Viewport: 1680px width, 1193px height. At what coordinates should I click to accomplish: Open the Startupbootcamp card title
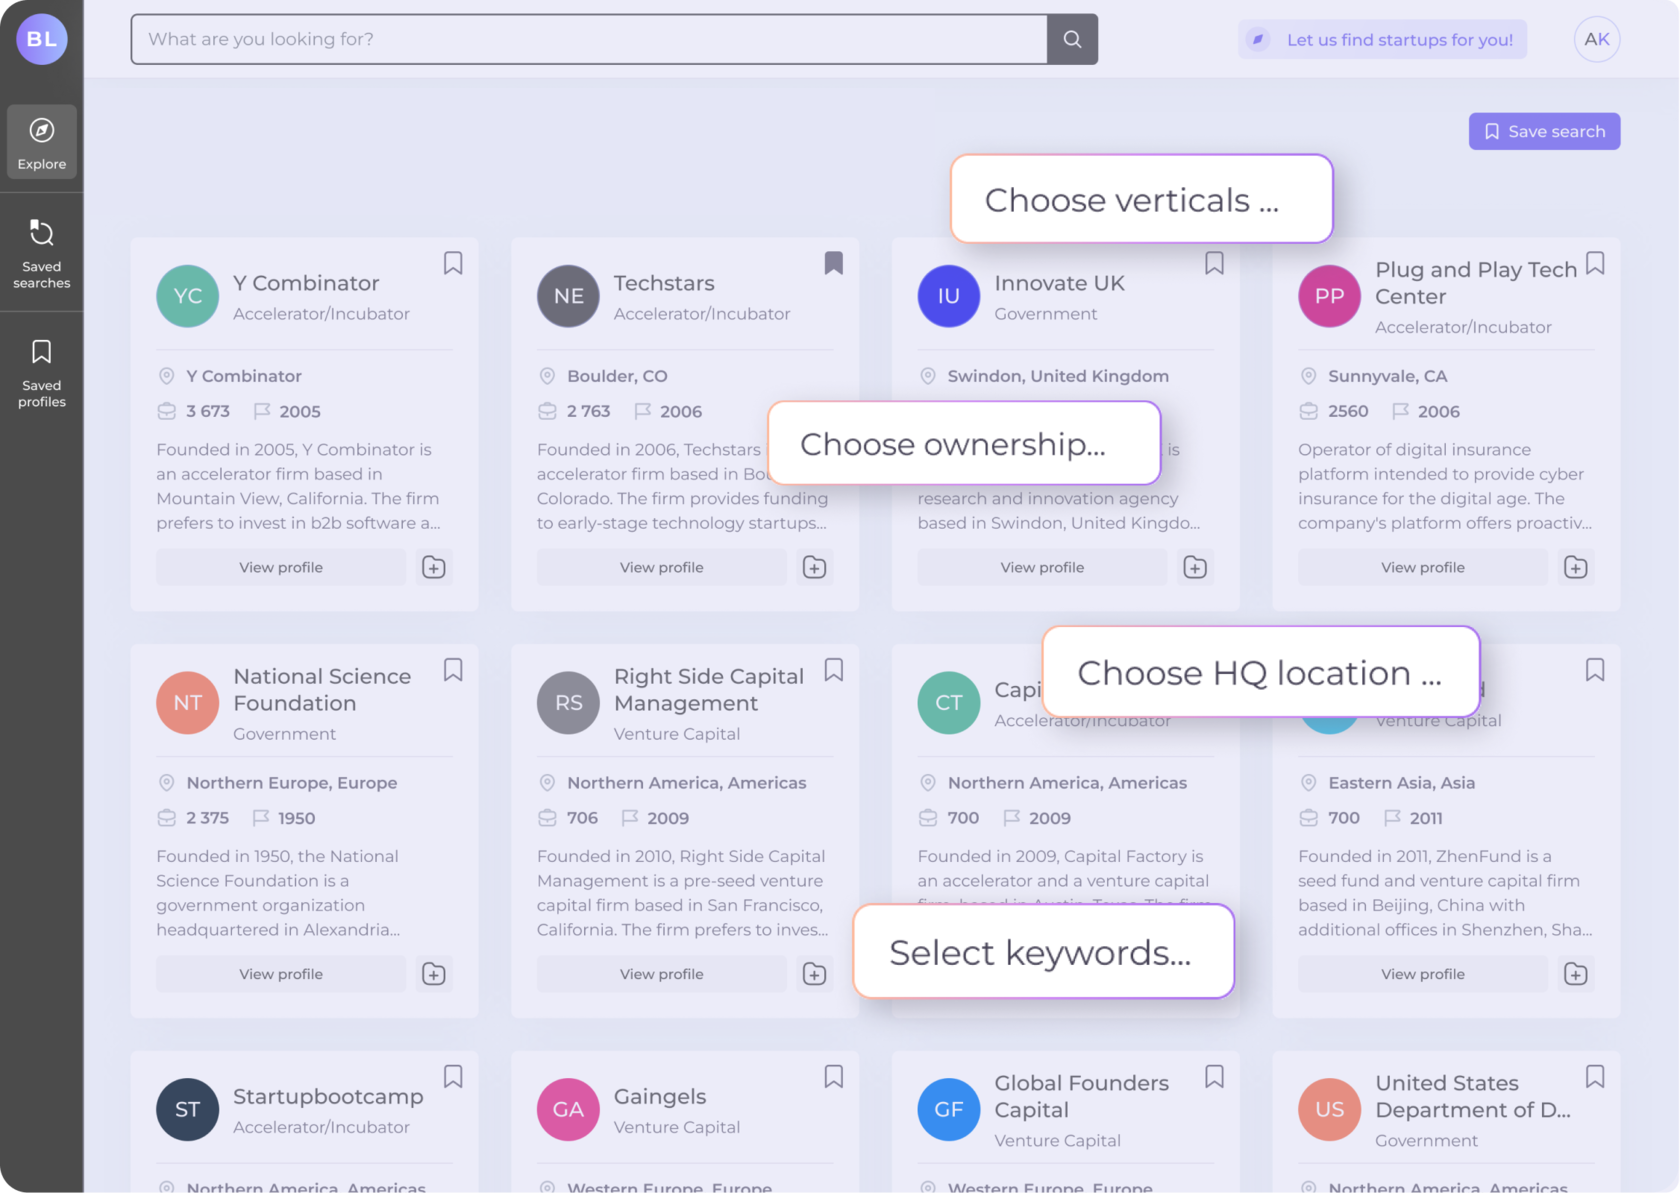click(328, 1096)
